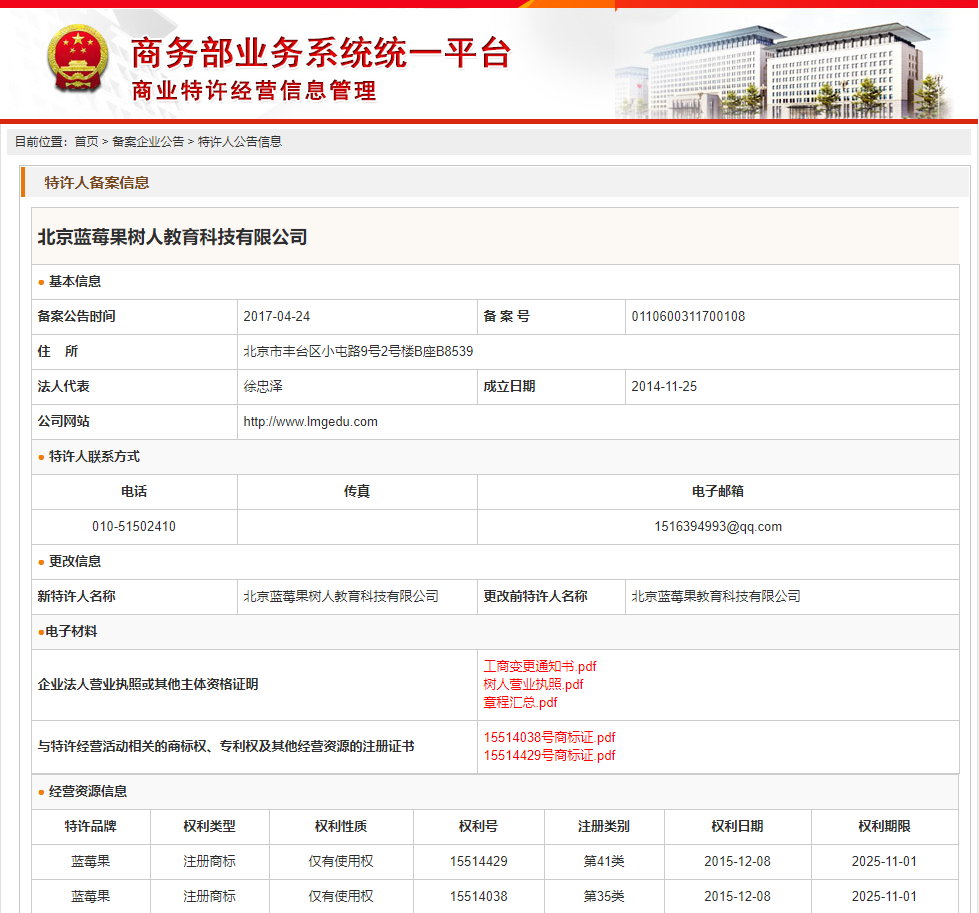Click 特许人备案信息 section header
The image size is (979, 913).
[97, 183]
